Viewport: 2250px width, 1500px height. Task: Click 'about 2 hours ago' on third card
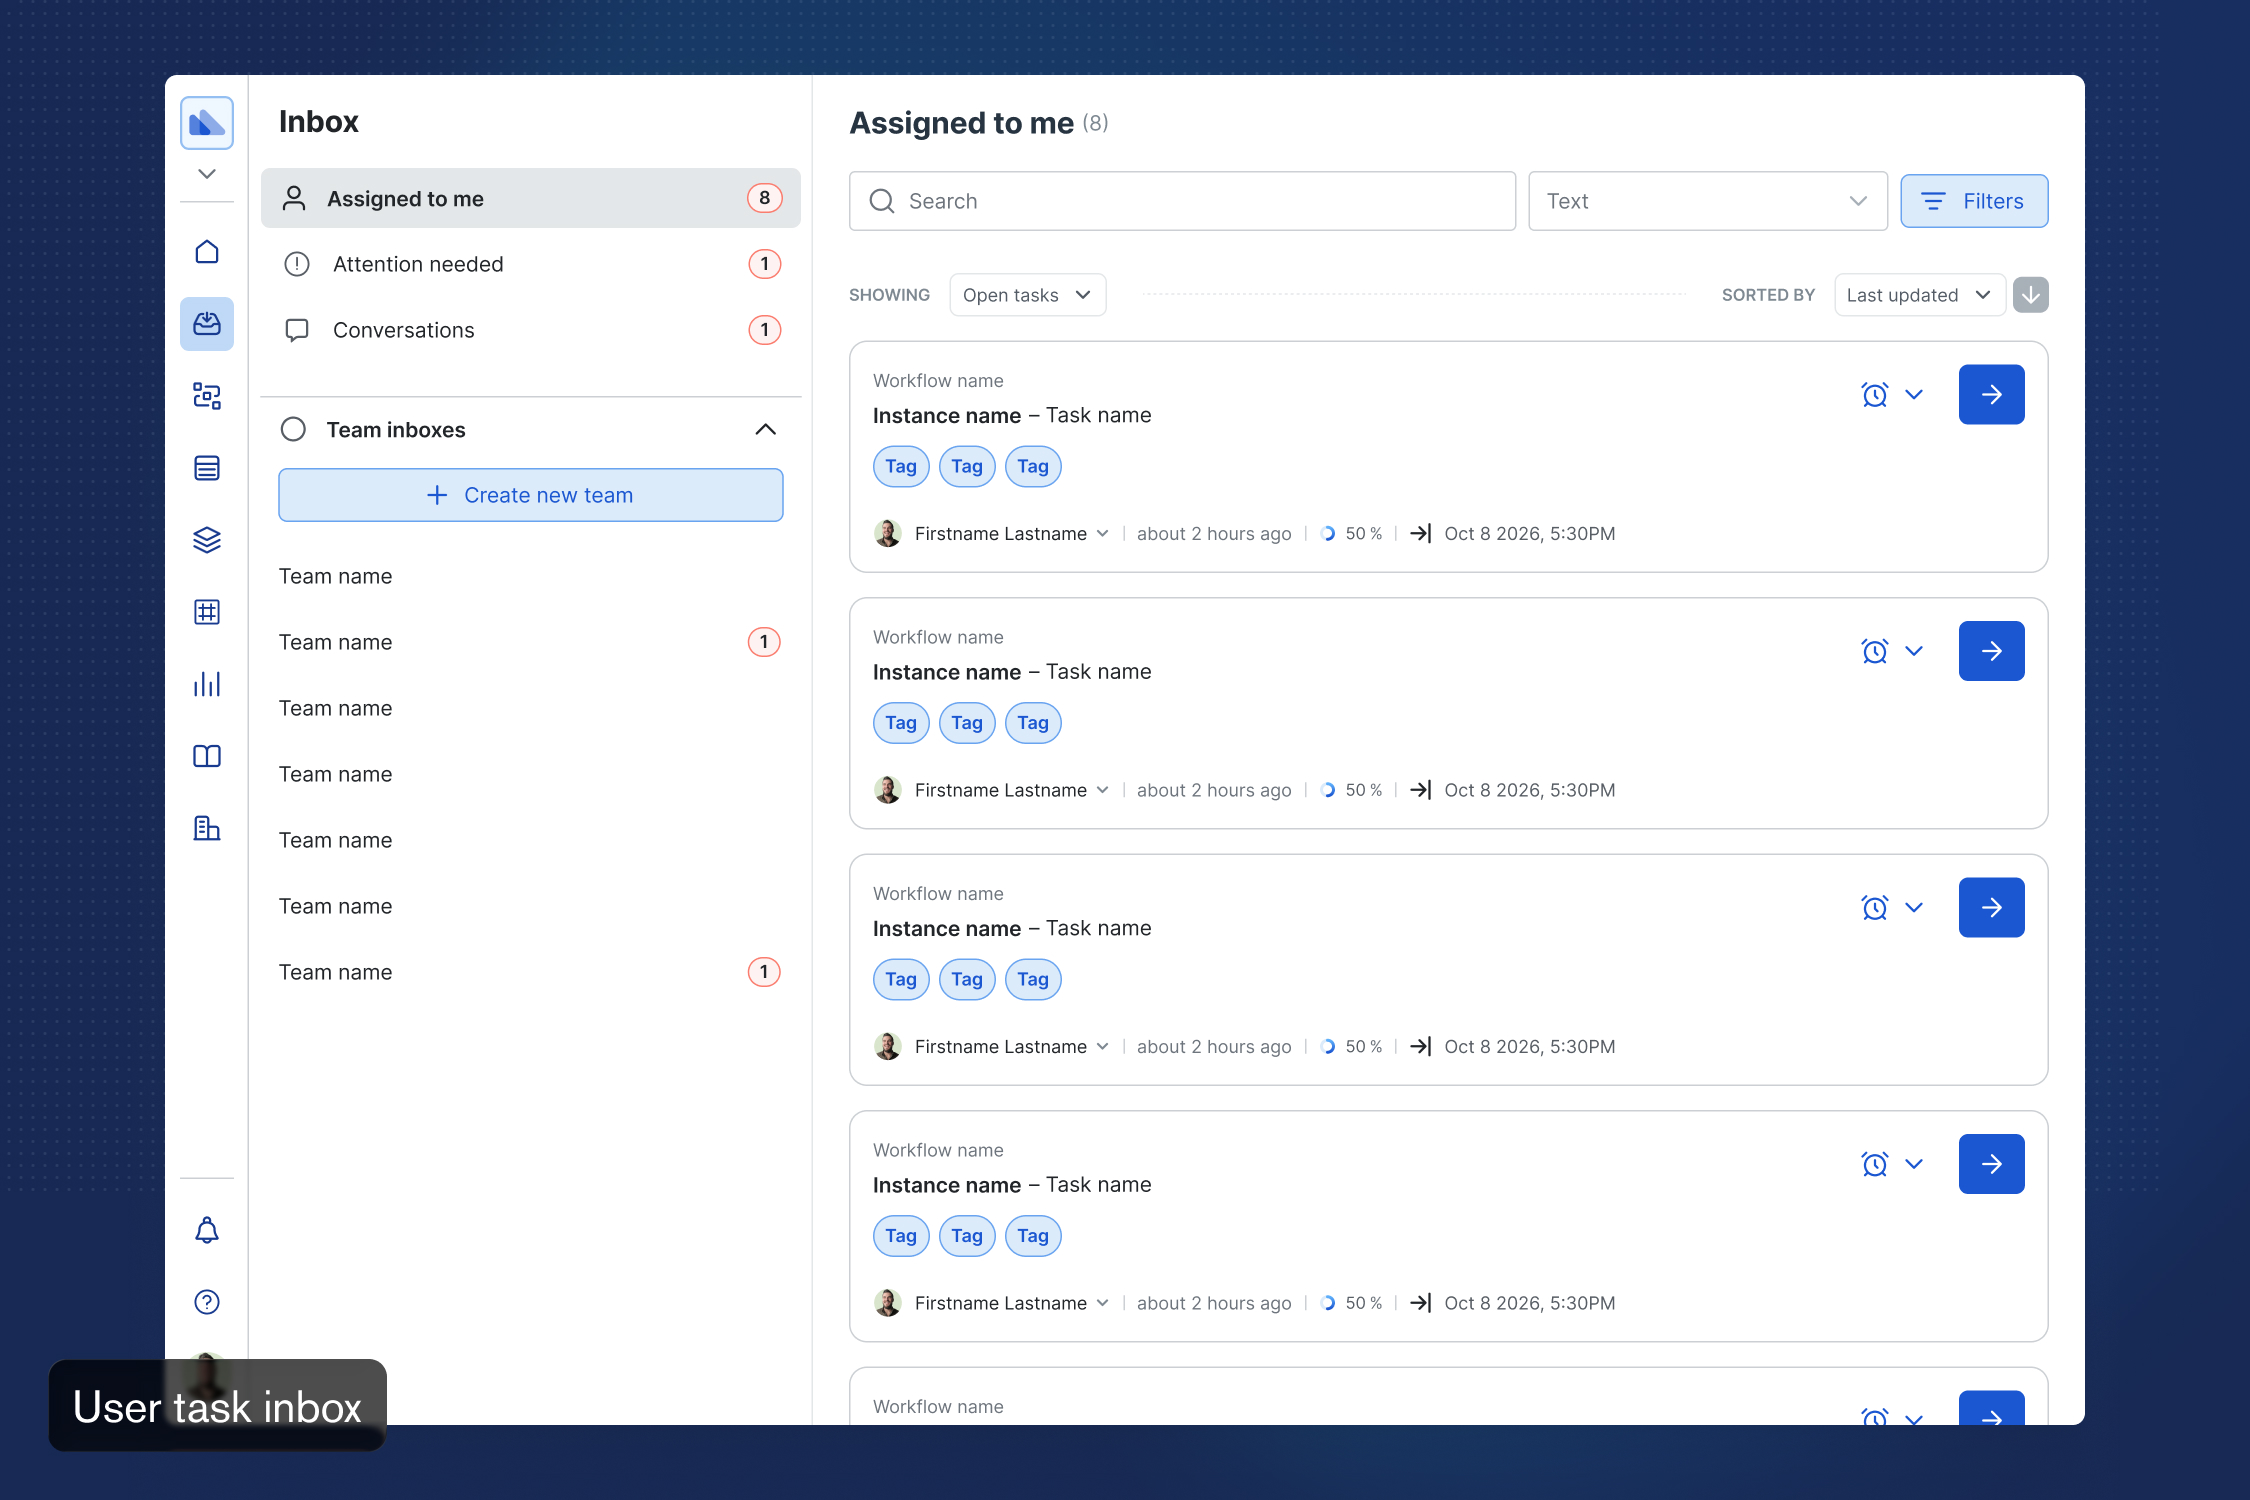click(x=1214, y=1047)
